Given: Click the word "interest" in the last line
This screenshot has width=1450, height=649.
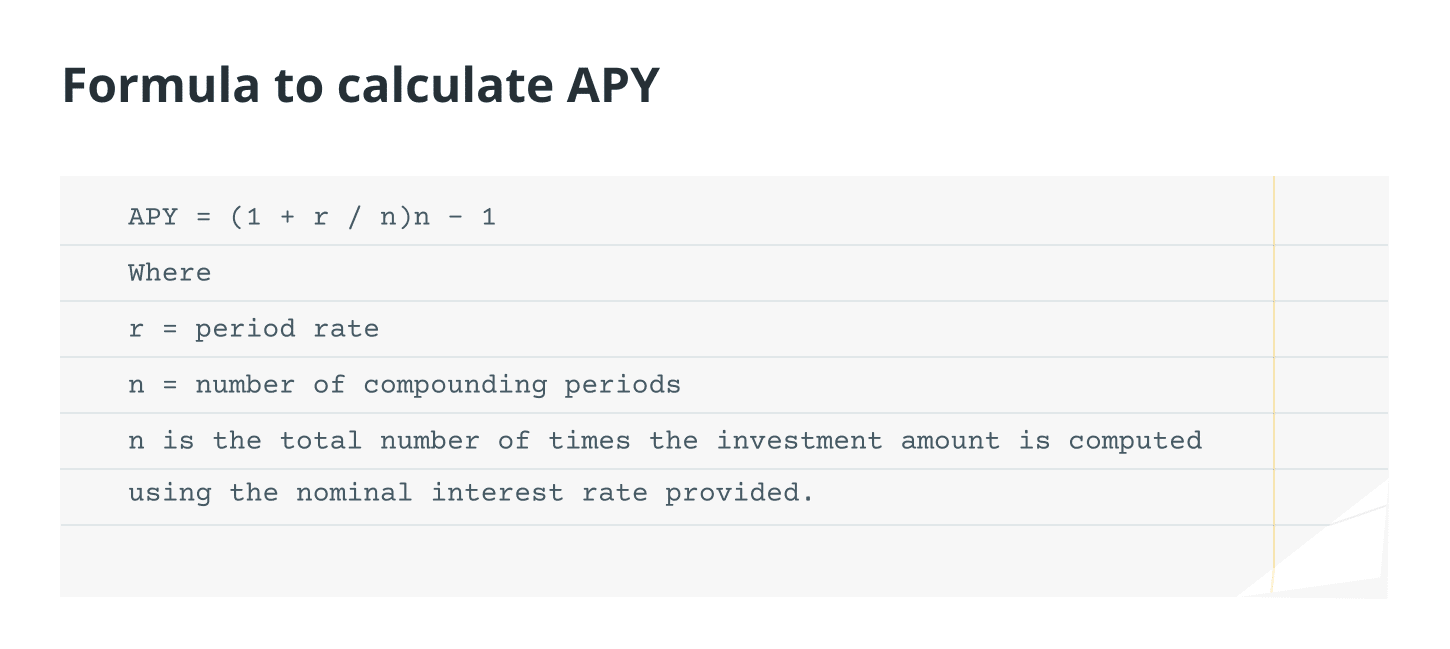Looking at the screenshot, I should [x=497, y=493].
